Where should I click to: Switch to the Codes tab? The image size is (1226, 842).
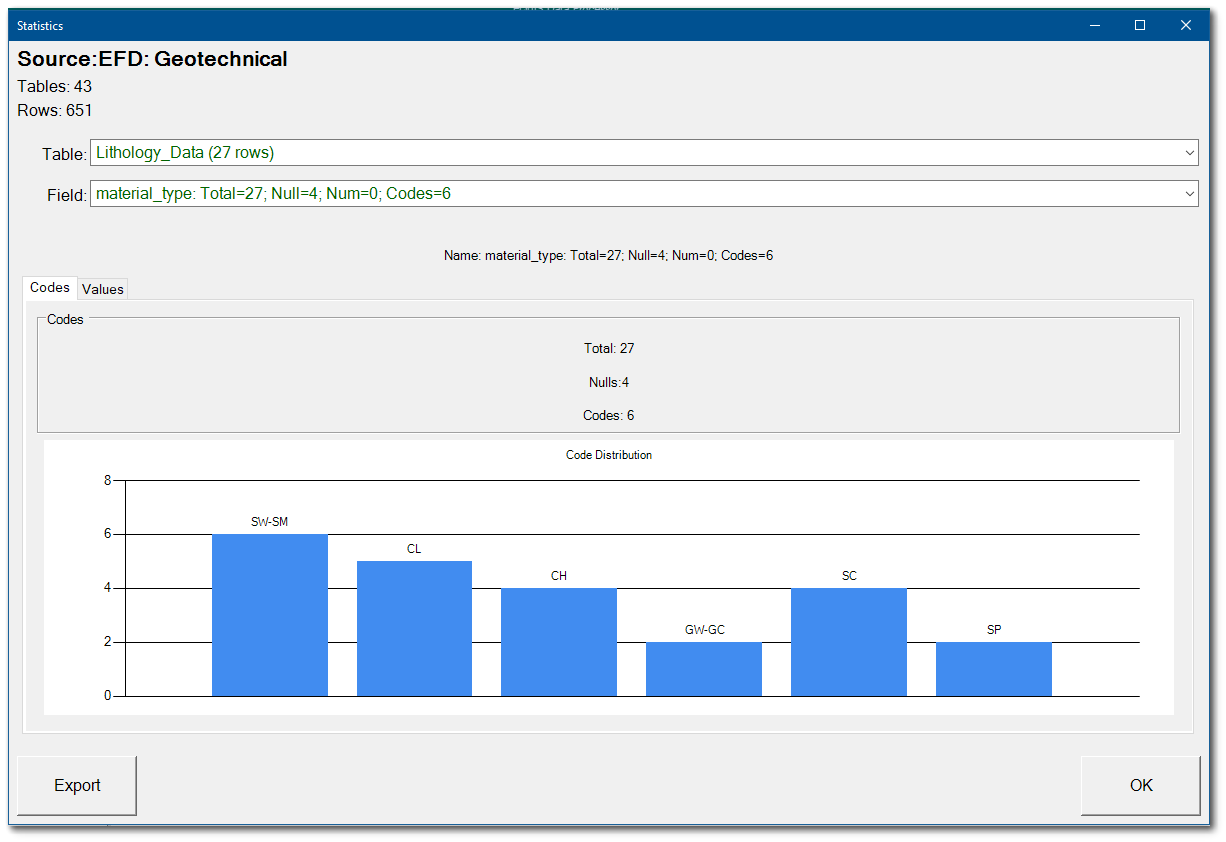point(49,287)
